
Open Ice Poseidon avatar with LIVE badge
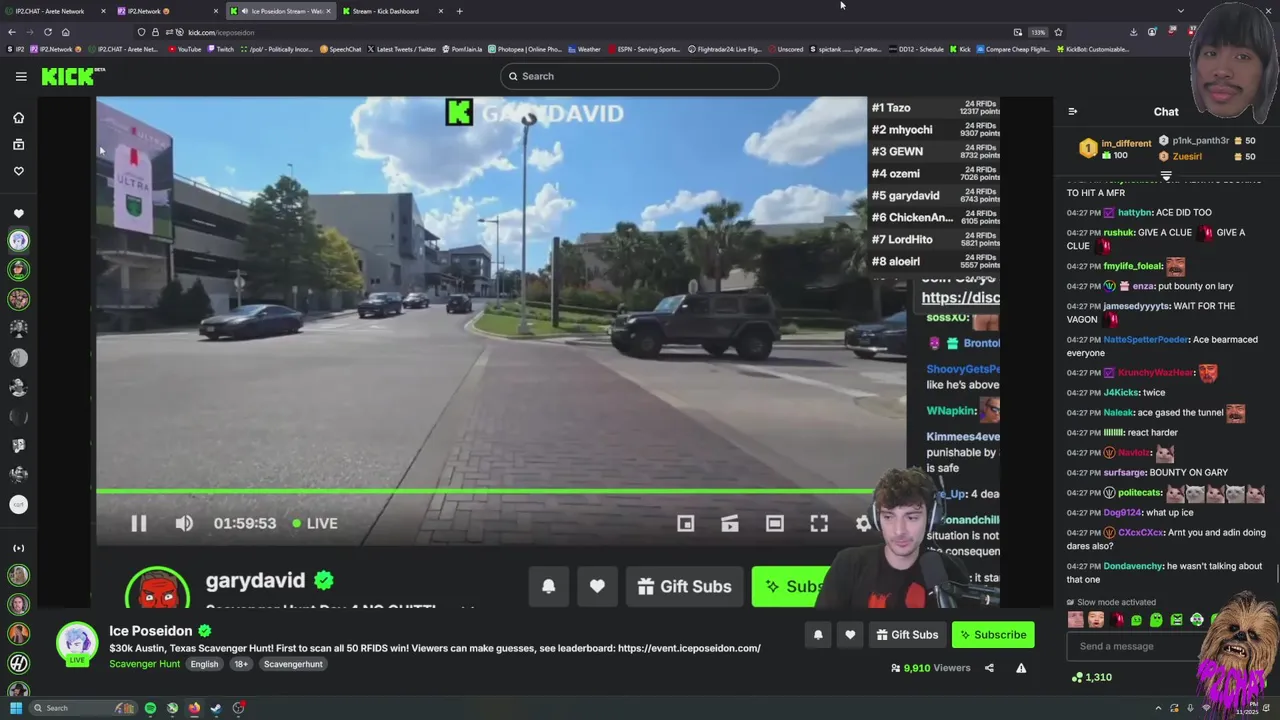pos(77,644)
